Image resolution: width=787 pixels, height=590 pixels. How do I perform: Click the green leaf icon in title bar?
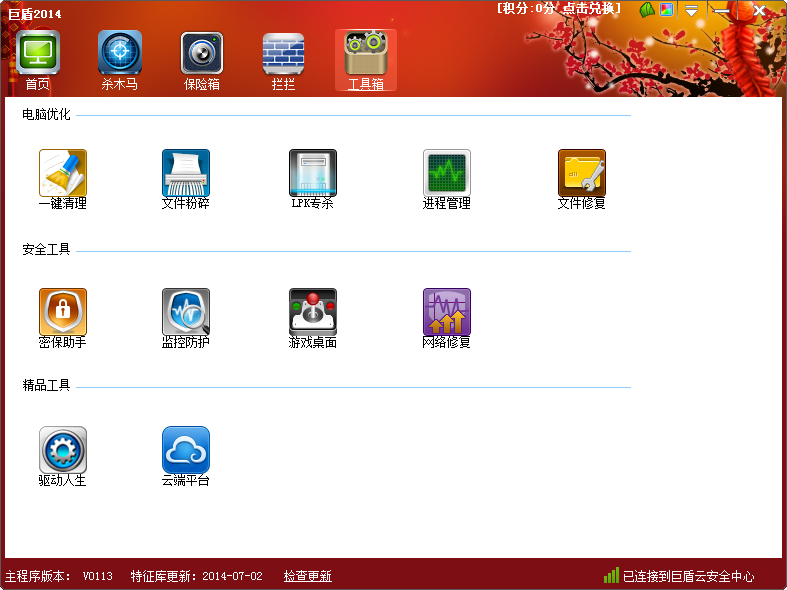pos(647,10)
